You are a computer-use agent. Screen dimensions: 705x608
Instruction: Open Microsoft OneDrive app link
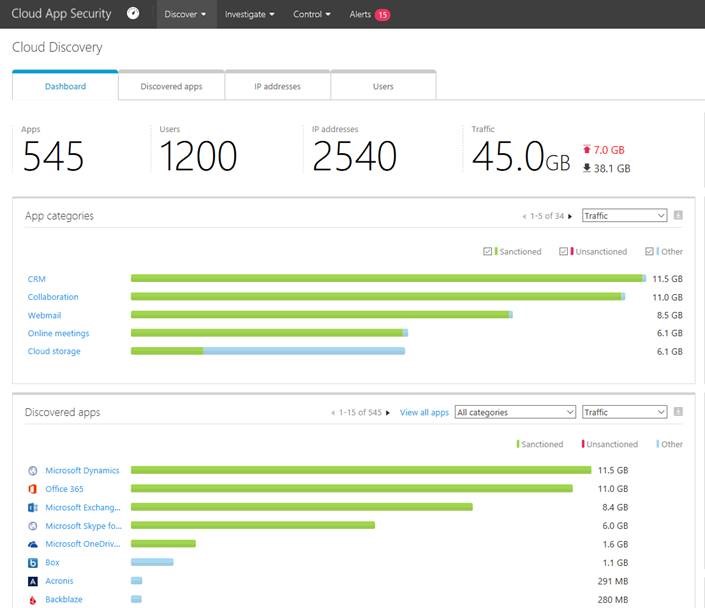pos(83,544)
